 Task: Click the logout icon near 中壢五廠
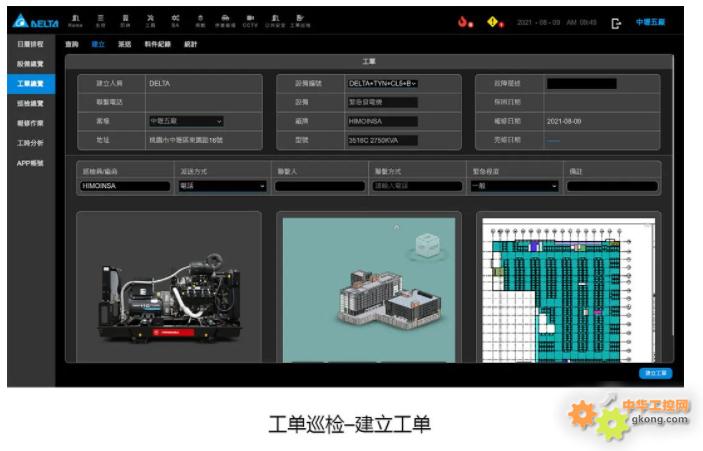pos(617,23)
